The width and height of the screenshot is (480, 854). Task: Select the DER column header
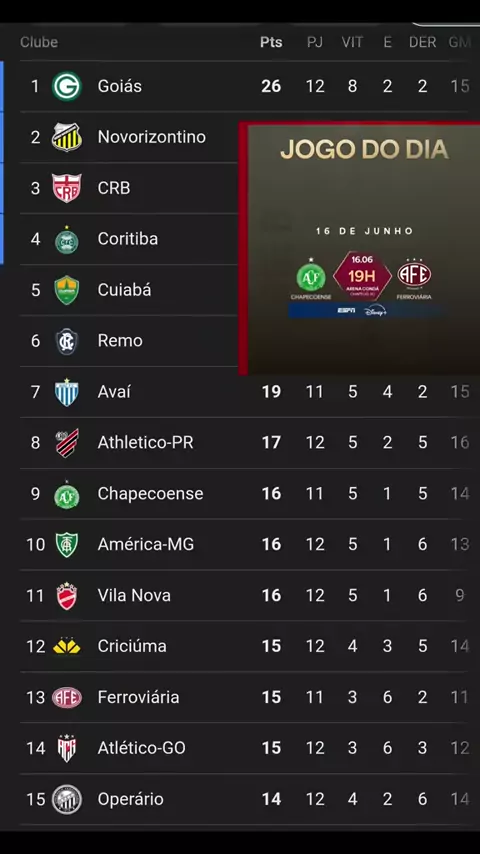[422, 42]
